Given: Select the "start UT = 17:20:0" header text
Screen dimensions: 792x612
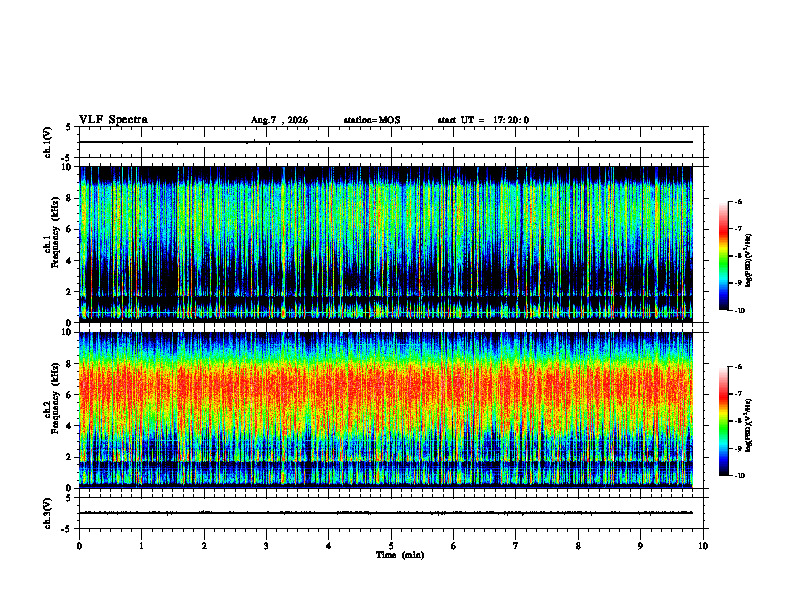Looking at the screenshot, I should tap(483, 120).
